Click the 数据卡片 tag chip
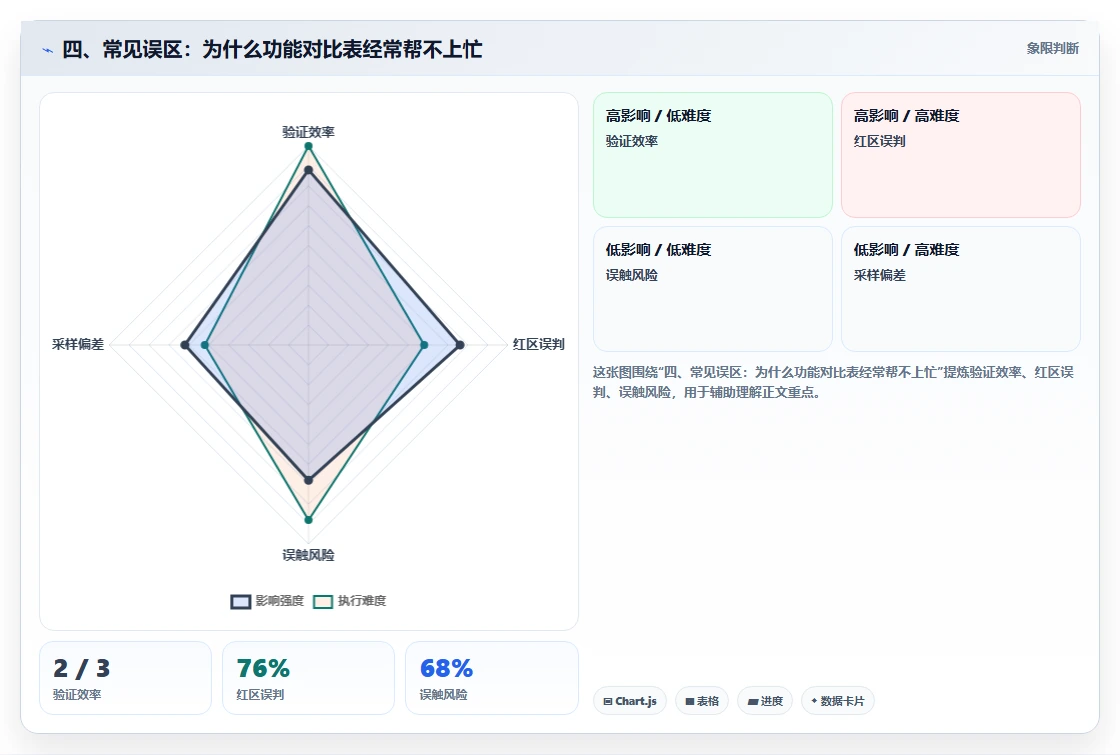 click(x=838, y=701)
